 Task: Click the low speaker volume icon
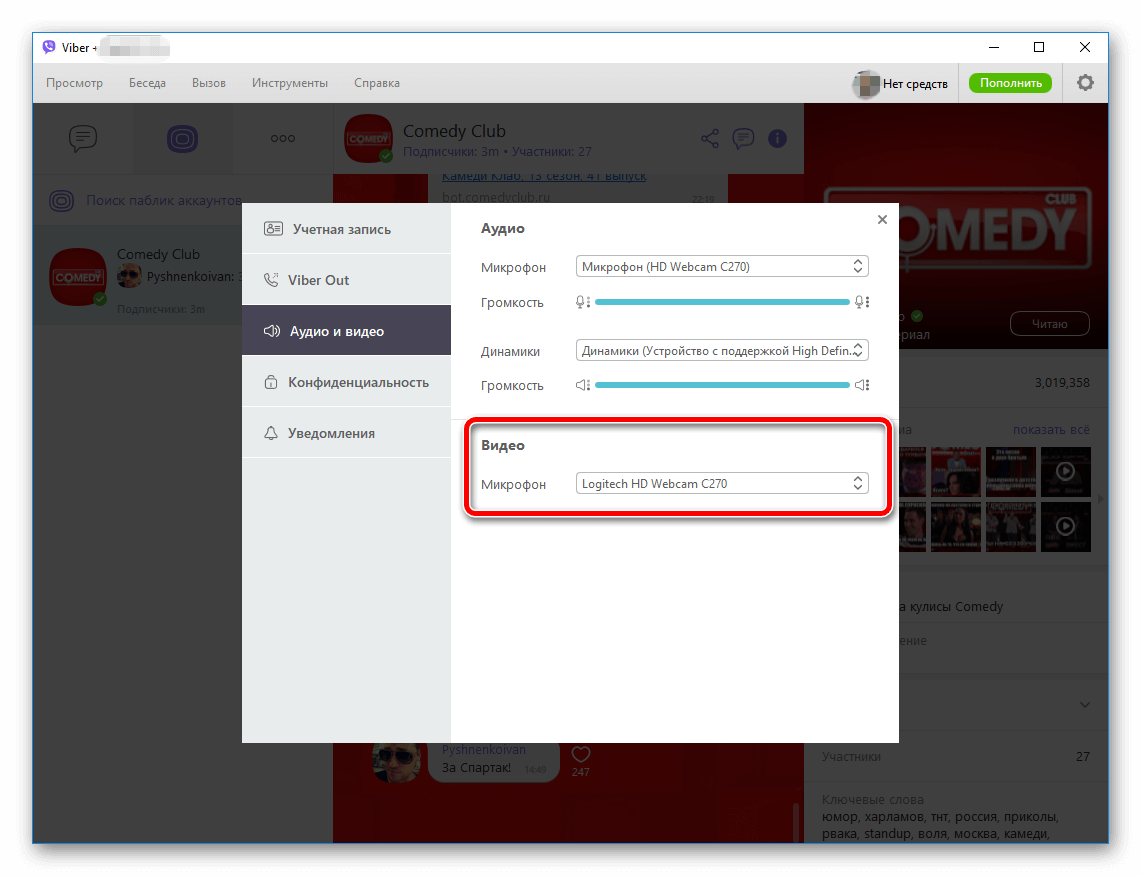[582, 385]
